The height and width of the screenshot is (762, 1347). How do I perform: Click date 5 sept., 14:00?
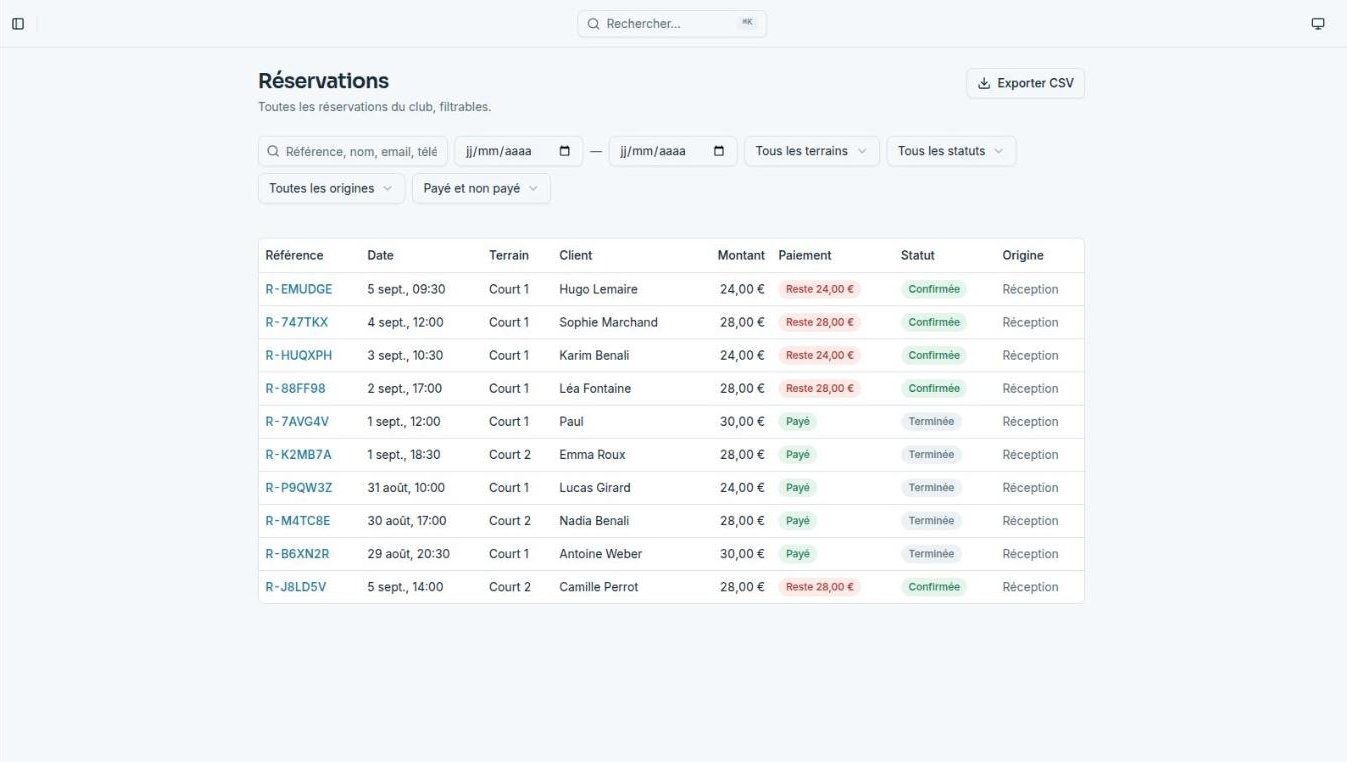coord(405,586)
